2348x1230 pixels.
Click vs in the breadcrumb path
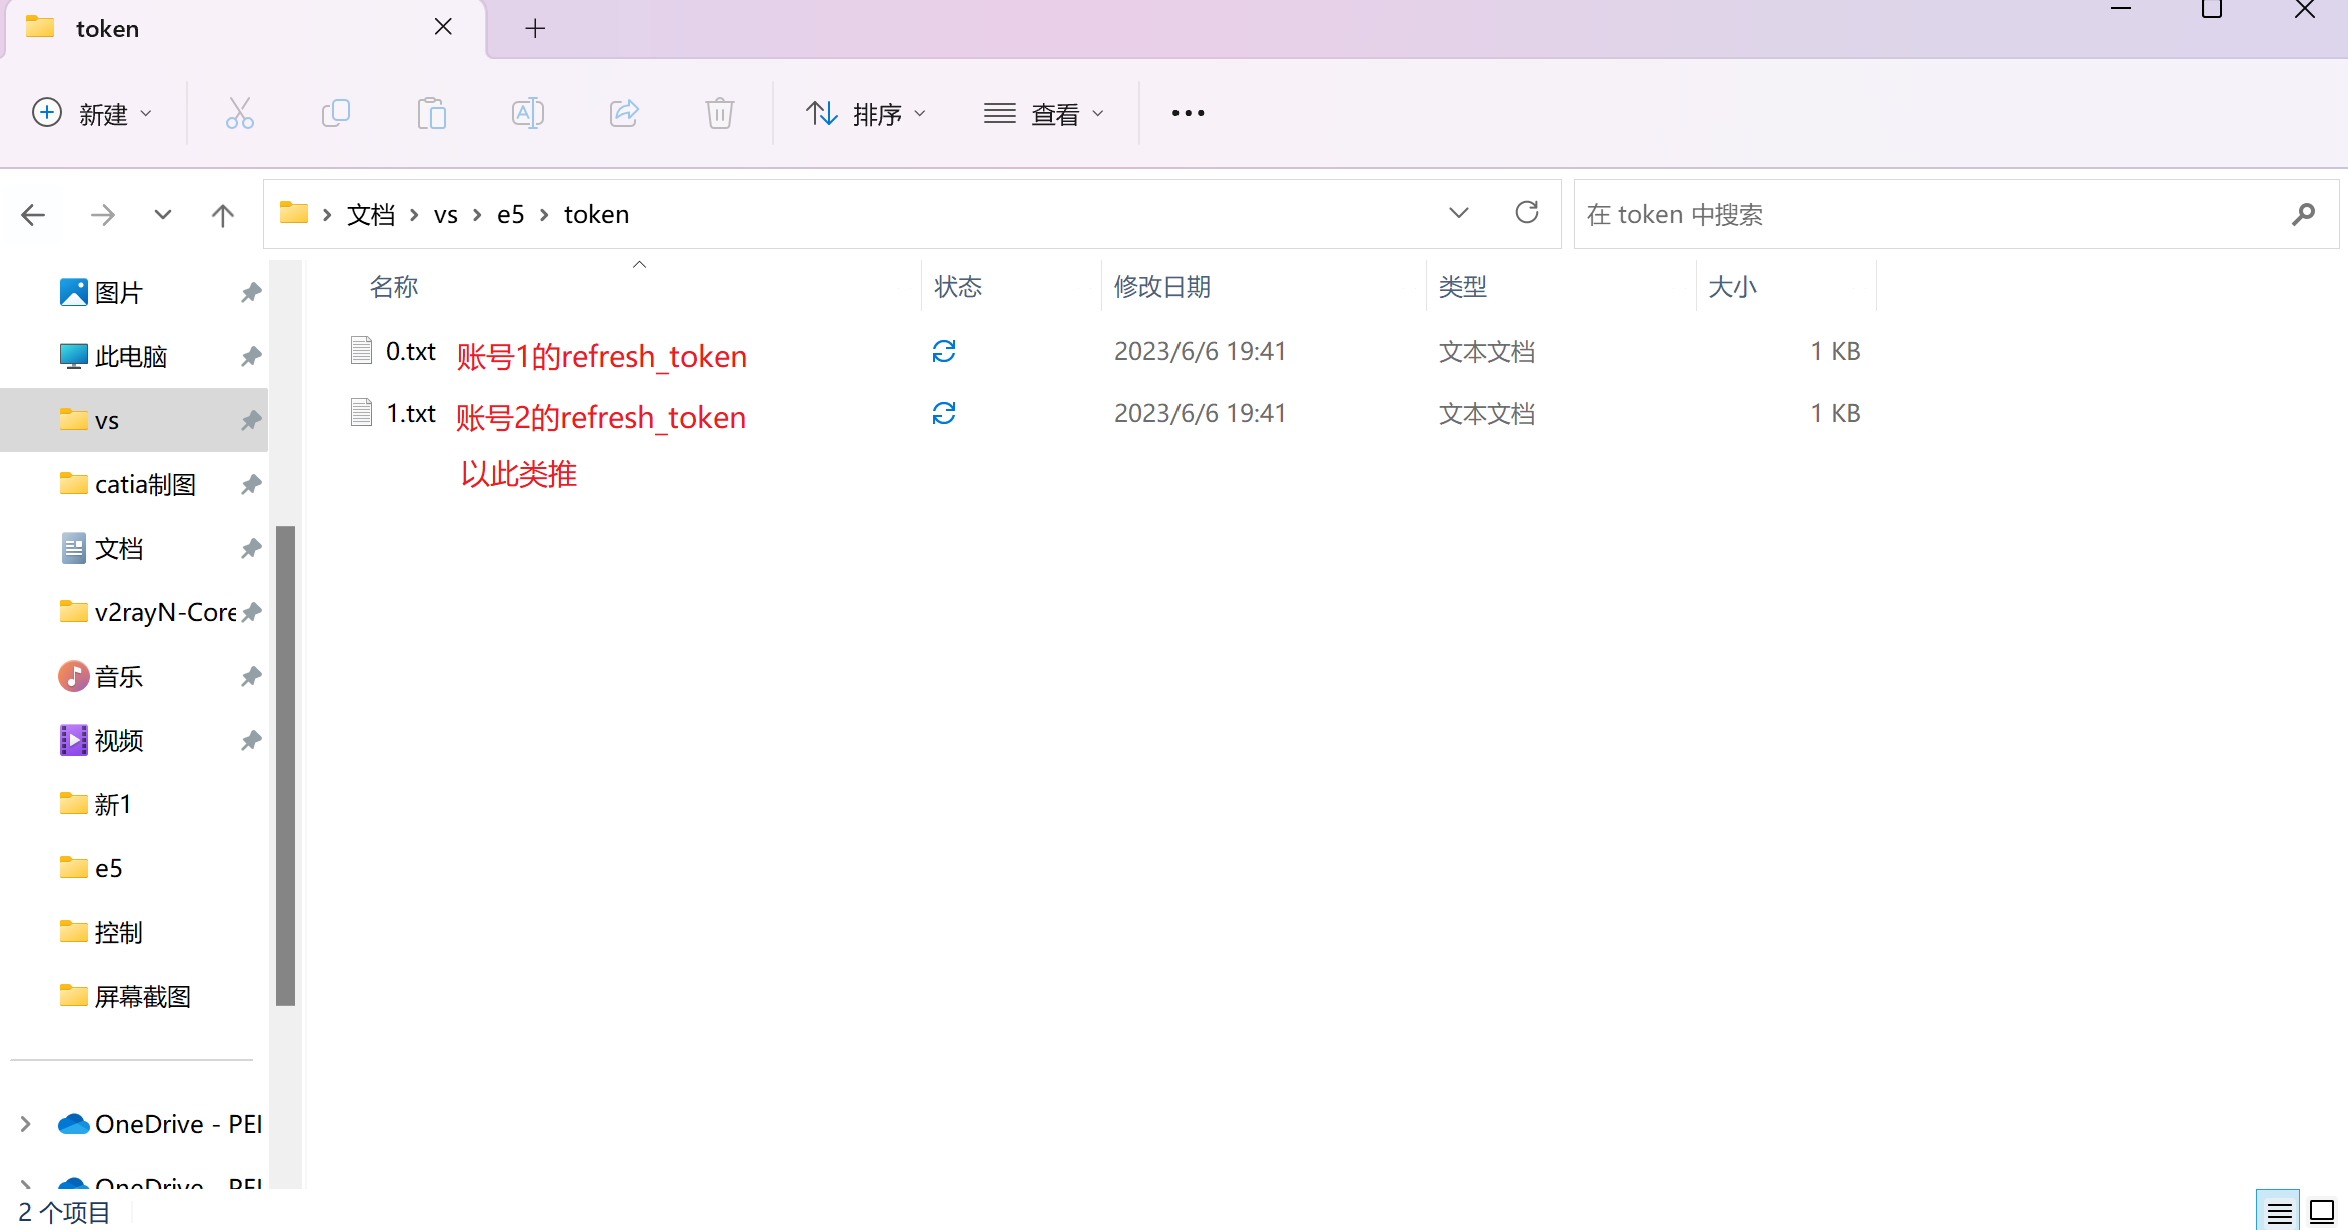[446, 215]
